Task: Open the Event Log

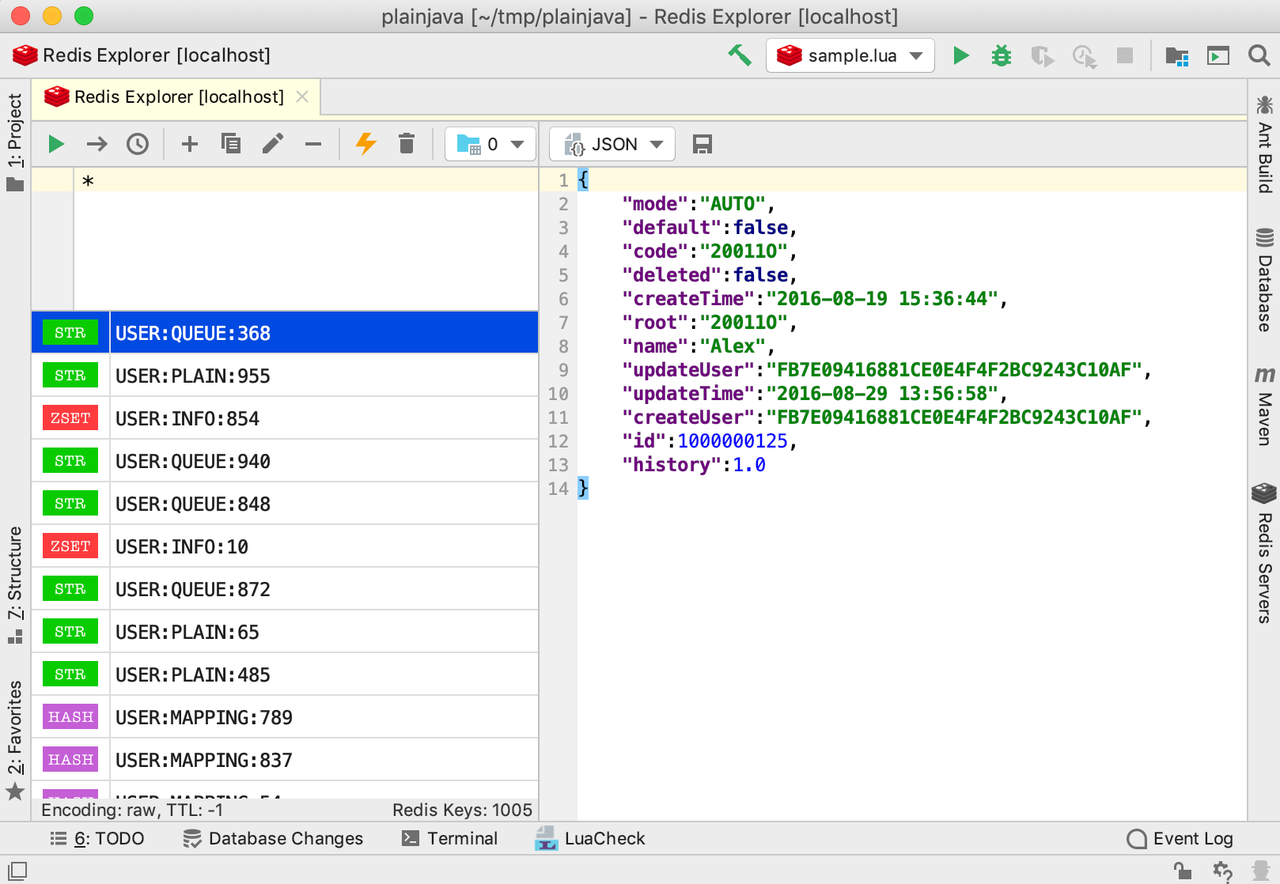Action: click(1180, 838)
